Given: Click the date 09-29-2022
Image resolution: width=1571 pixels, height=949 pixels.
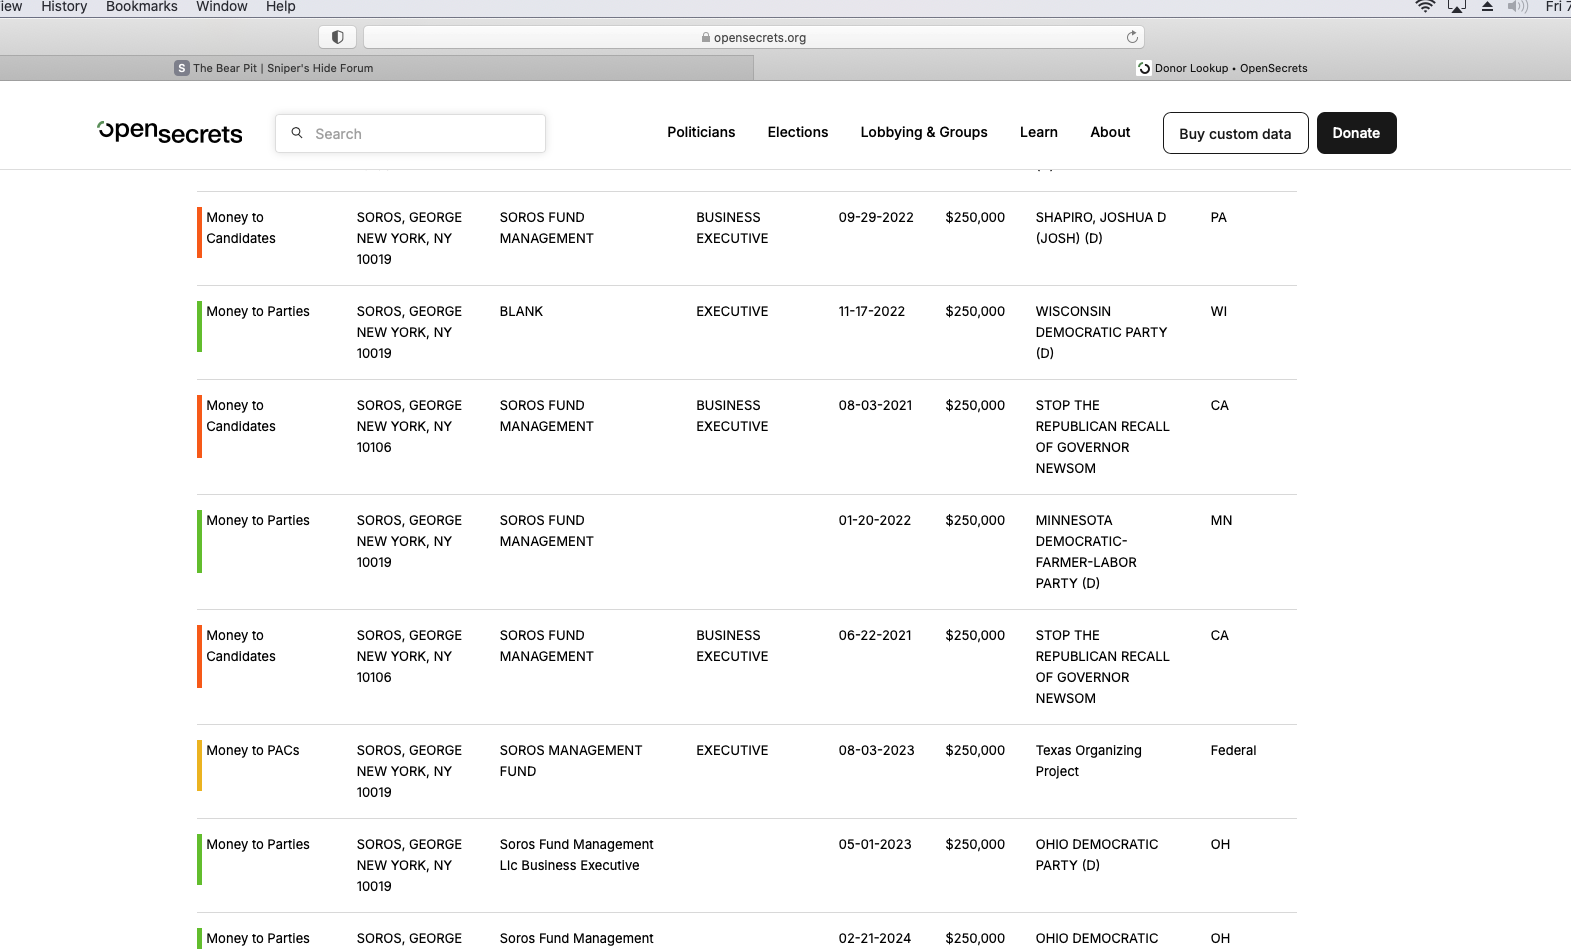Looking at the screenshot, I should 876,217.
